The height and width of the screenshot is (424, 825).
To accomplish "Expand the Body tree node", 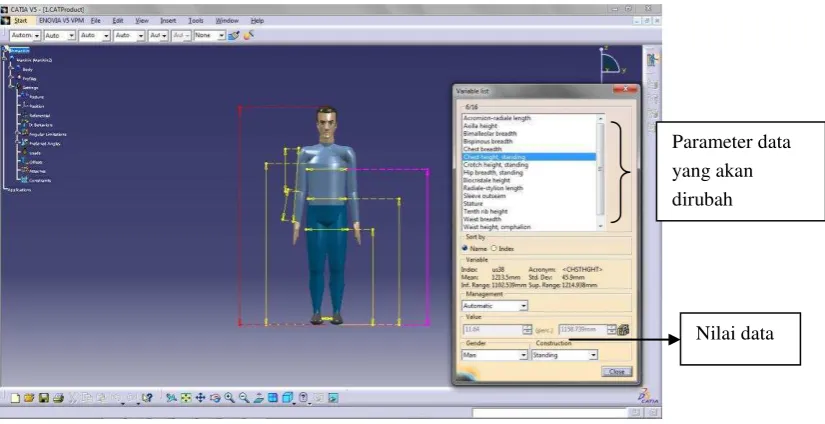I will click(x=11, y=69).
